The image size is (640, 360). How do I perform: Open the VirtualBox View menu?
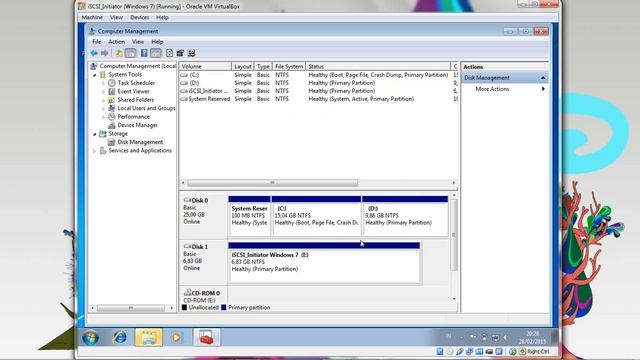(x=116, y=18)
